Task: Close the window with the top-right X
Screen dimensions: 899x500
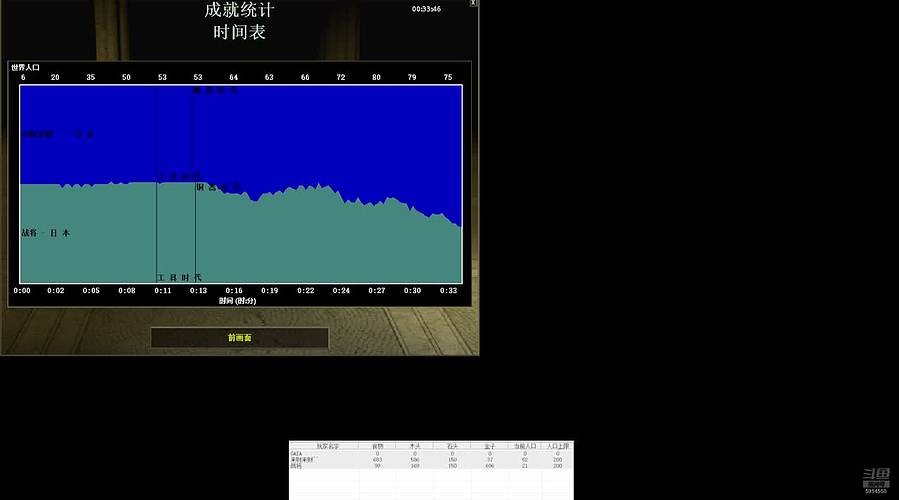Action: coord(473,5)
